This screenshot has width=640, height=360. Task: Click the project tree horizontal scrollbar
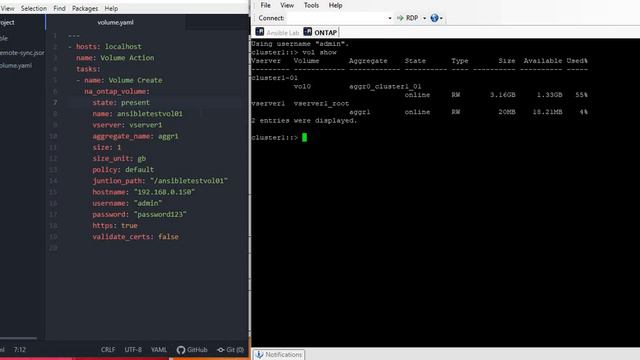pyautogui.click(x=18, y=338)
